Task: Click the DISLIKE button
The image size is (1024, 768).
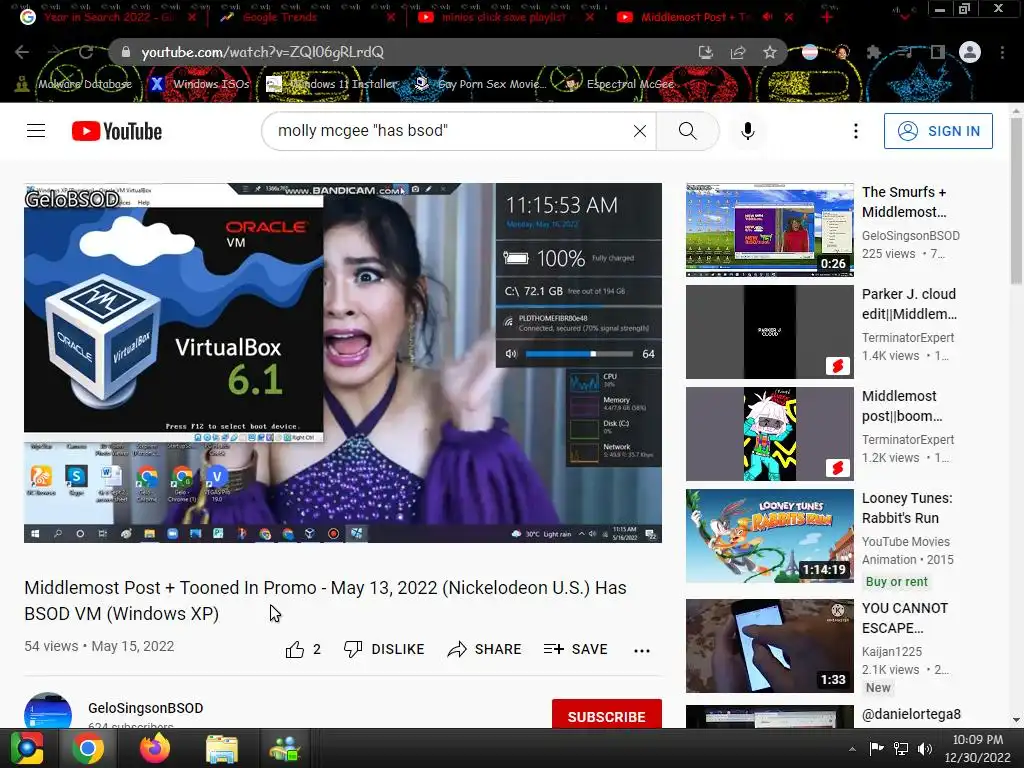Action: (384, 649)
